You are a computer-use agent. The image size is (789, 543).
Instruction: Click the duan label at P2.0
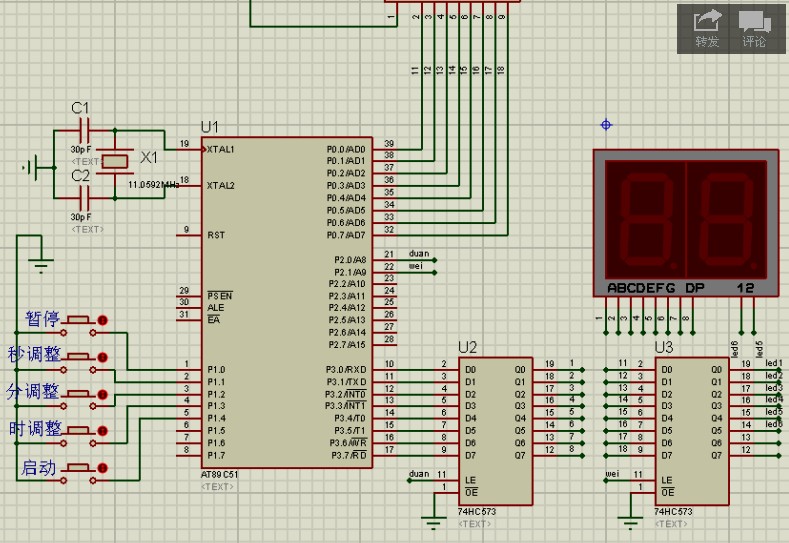417,255
